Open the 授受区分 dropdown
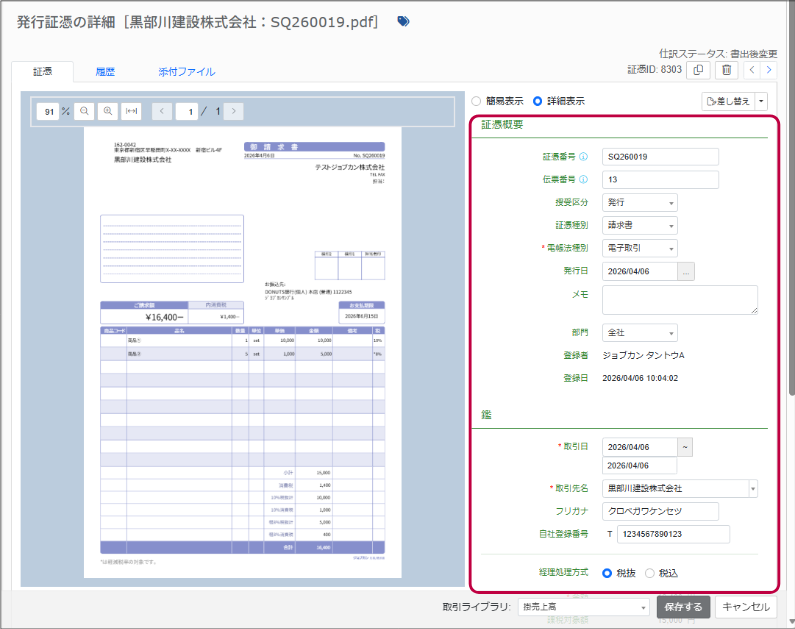The width and height of the screenshot is (795, 629). click(640, 202)
